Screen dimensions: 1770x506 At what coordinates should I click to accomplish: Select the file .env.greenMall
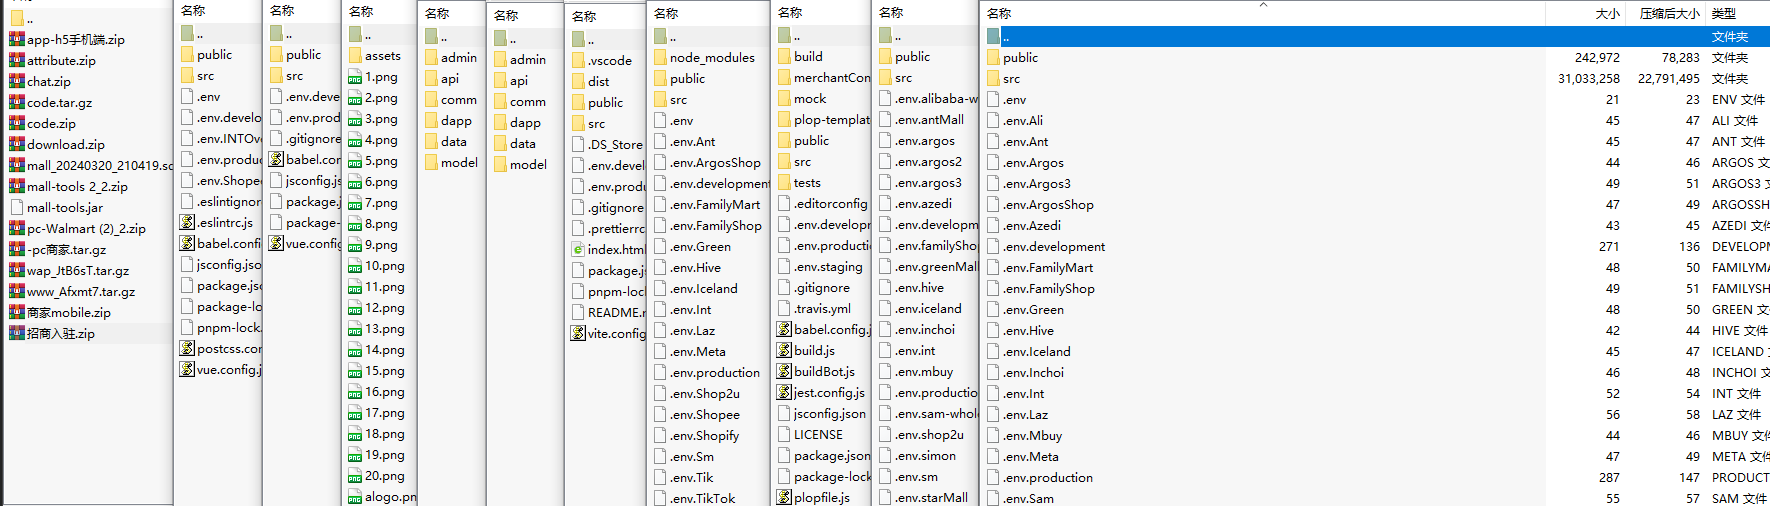(x=936, y=266)
